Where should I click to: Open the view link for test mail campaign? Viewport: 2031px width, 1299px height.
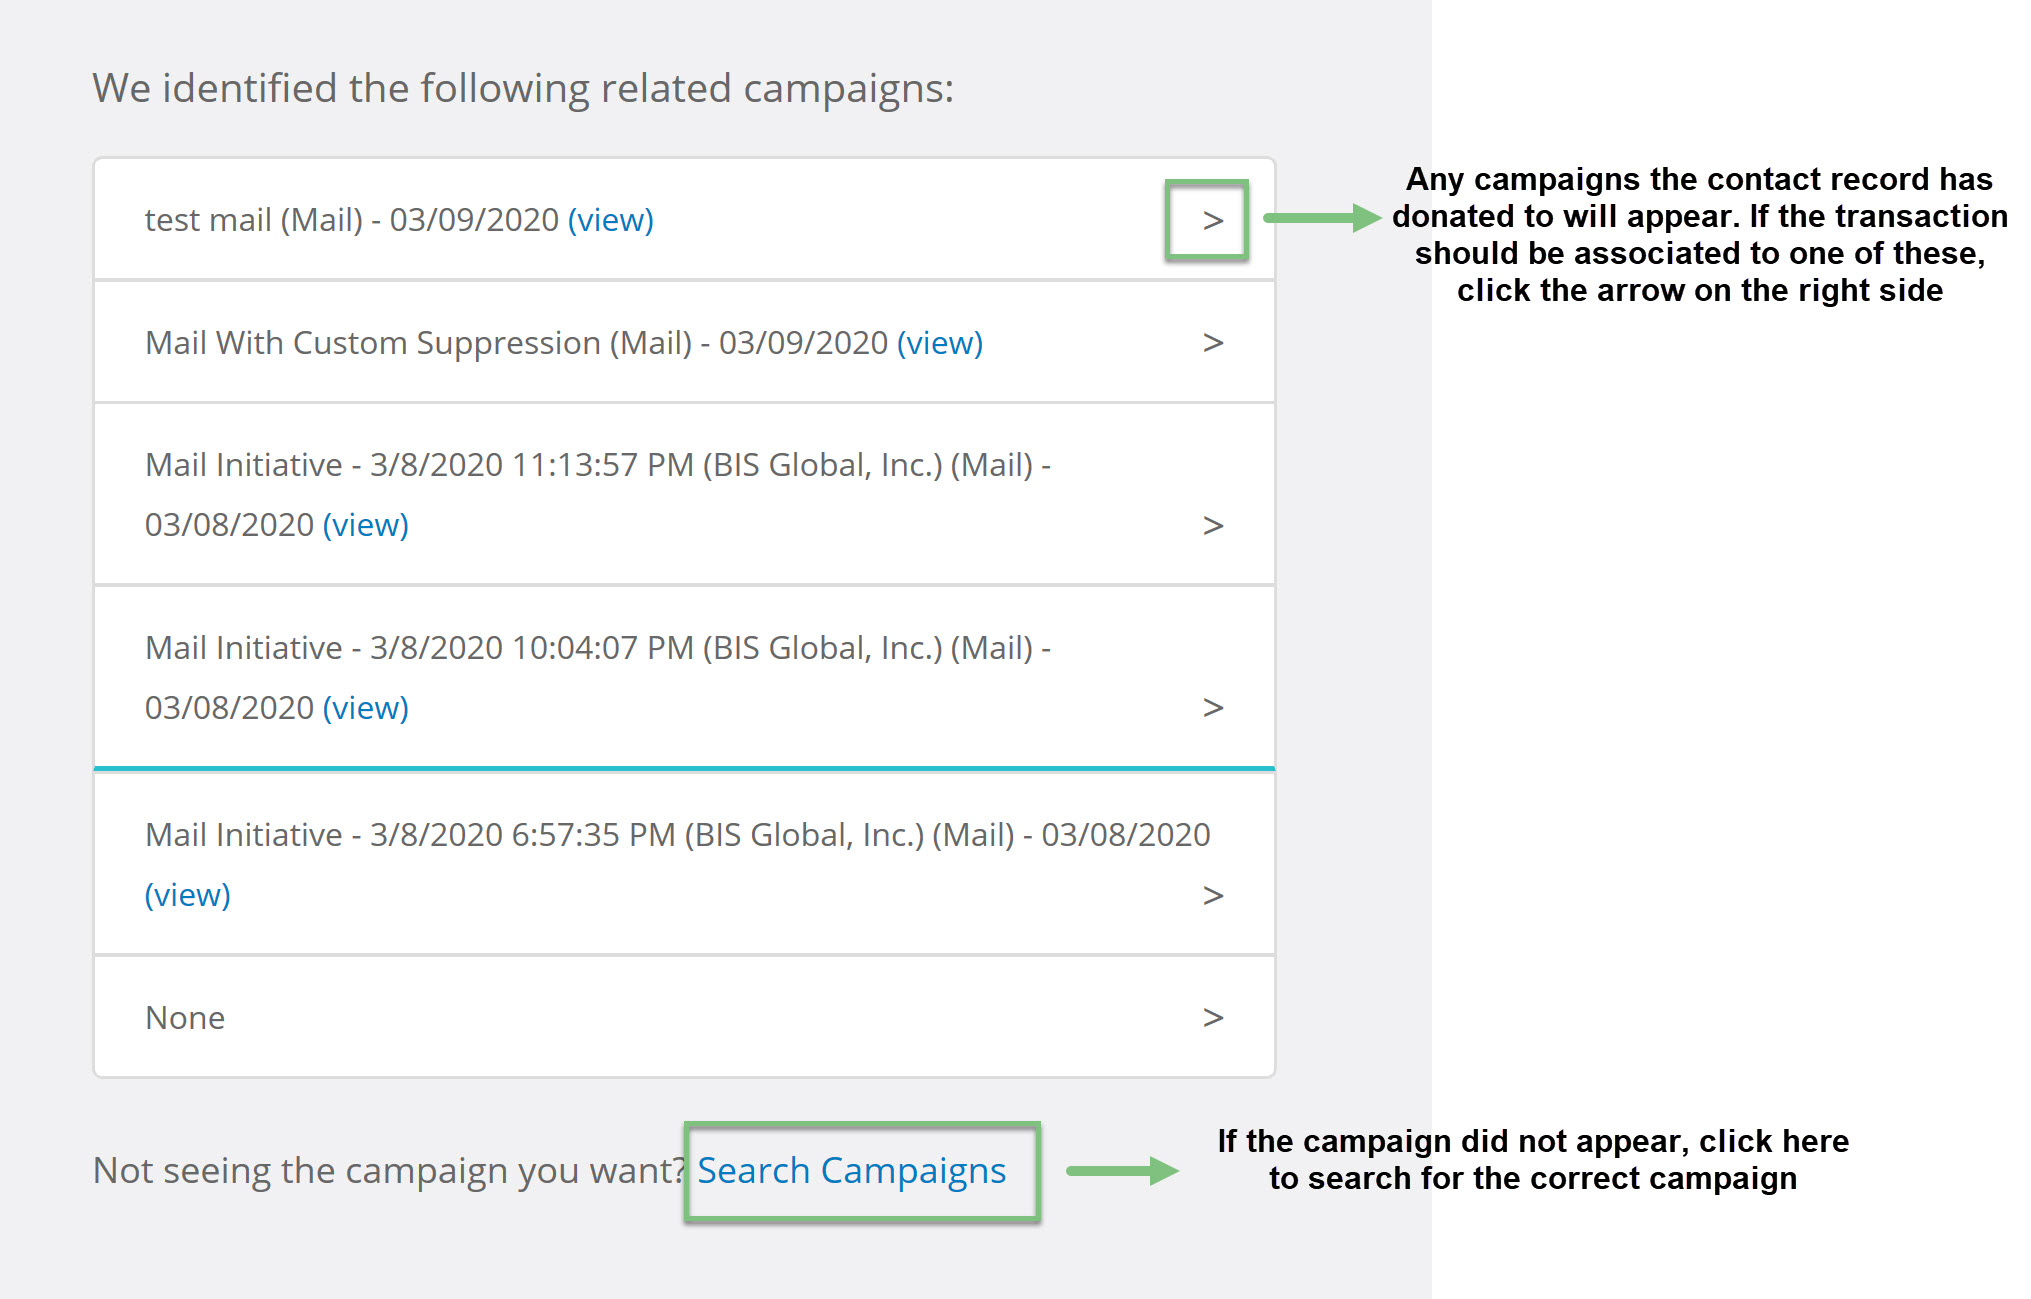point(610,220)
